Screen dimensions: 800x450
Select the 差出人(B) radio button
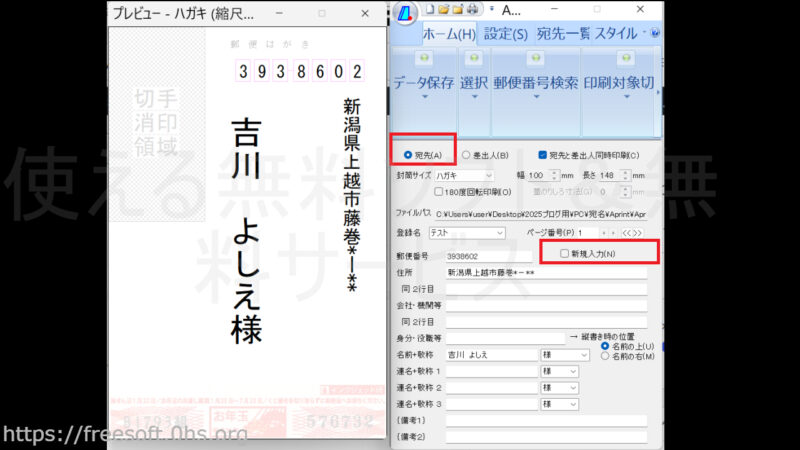(467, 155)
